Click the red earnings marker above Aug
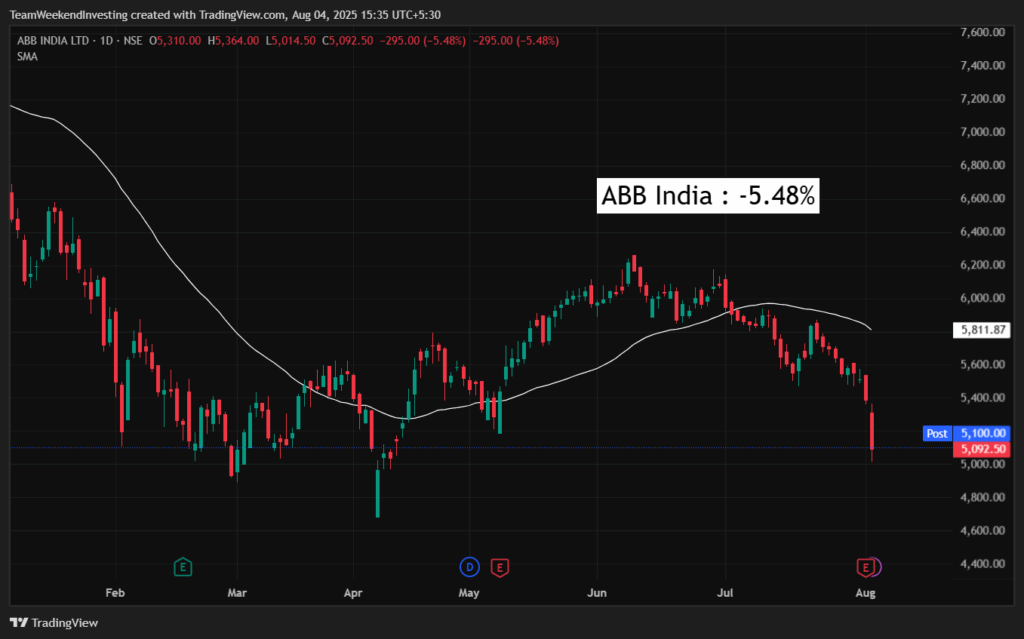Screen dimensions: 1024x639 point(866,567)
